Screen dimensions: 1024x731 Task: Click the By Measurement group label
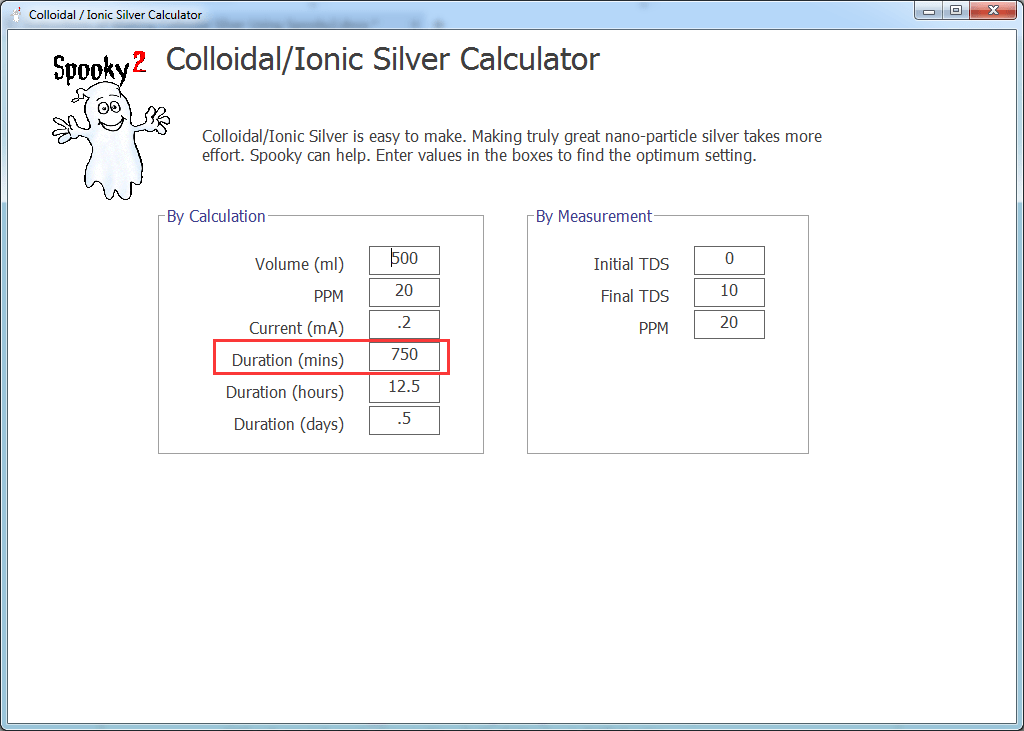click(x=594, y=216)
